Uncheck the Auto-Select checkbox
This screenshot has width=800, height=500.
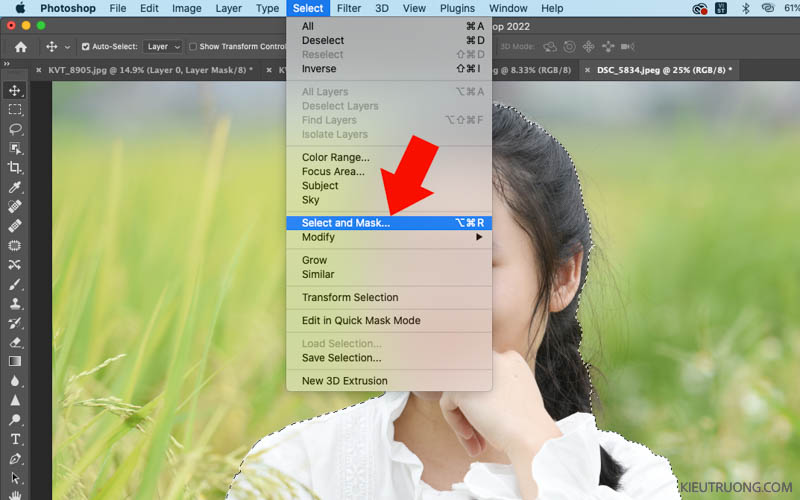(86, 46)
